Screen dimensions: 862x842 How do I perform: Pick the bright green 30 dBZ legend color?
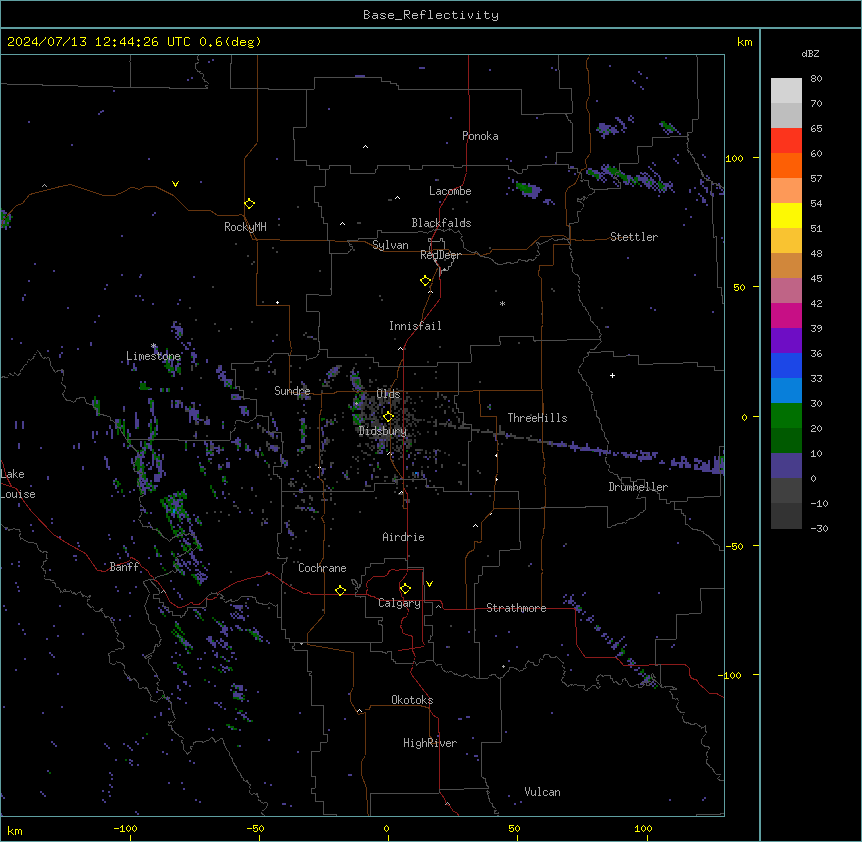786,416
